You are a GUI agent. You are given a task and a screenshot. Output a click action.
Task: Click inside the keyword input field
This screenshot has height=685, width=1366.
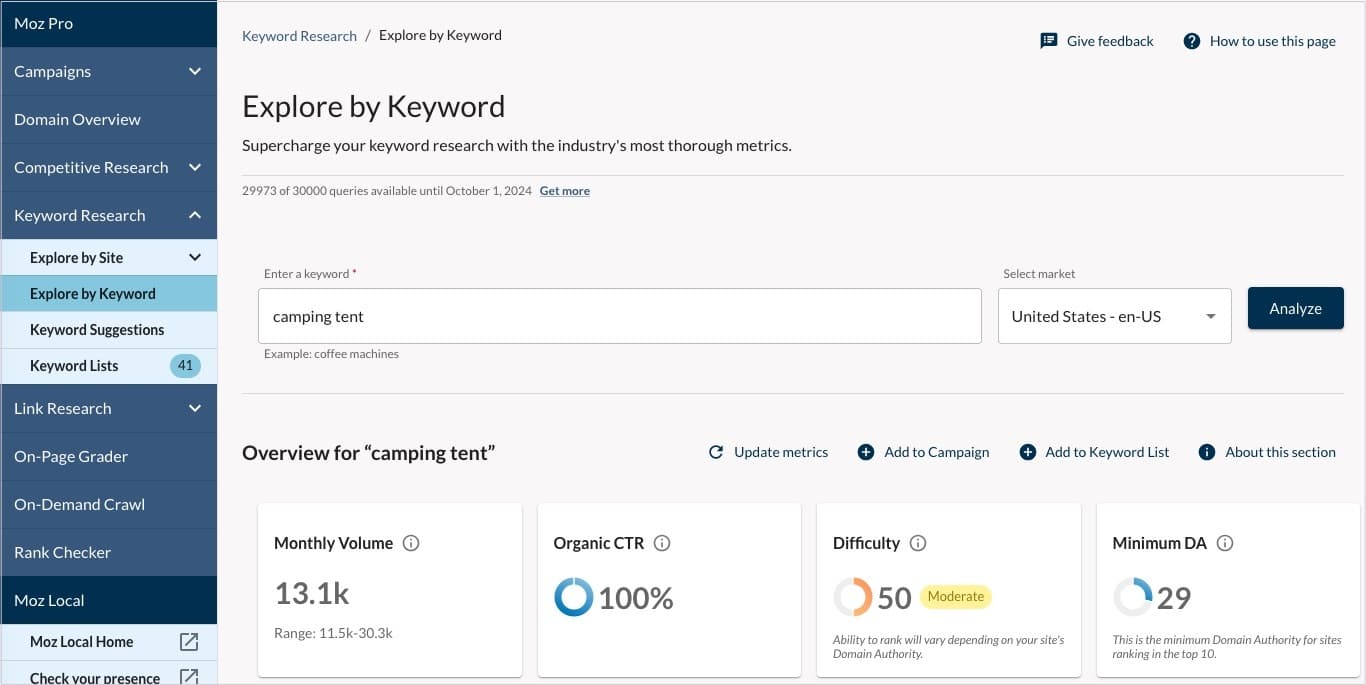620,315
